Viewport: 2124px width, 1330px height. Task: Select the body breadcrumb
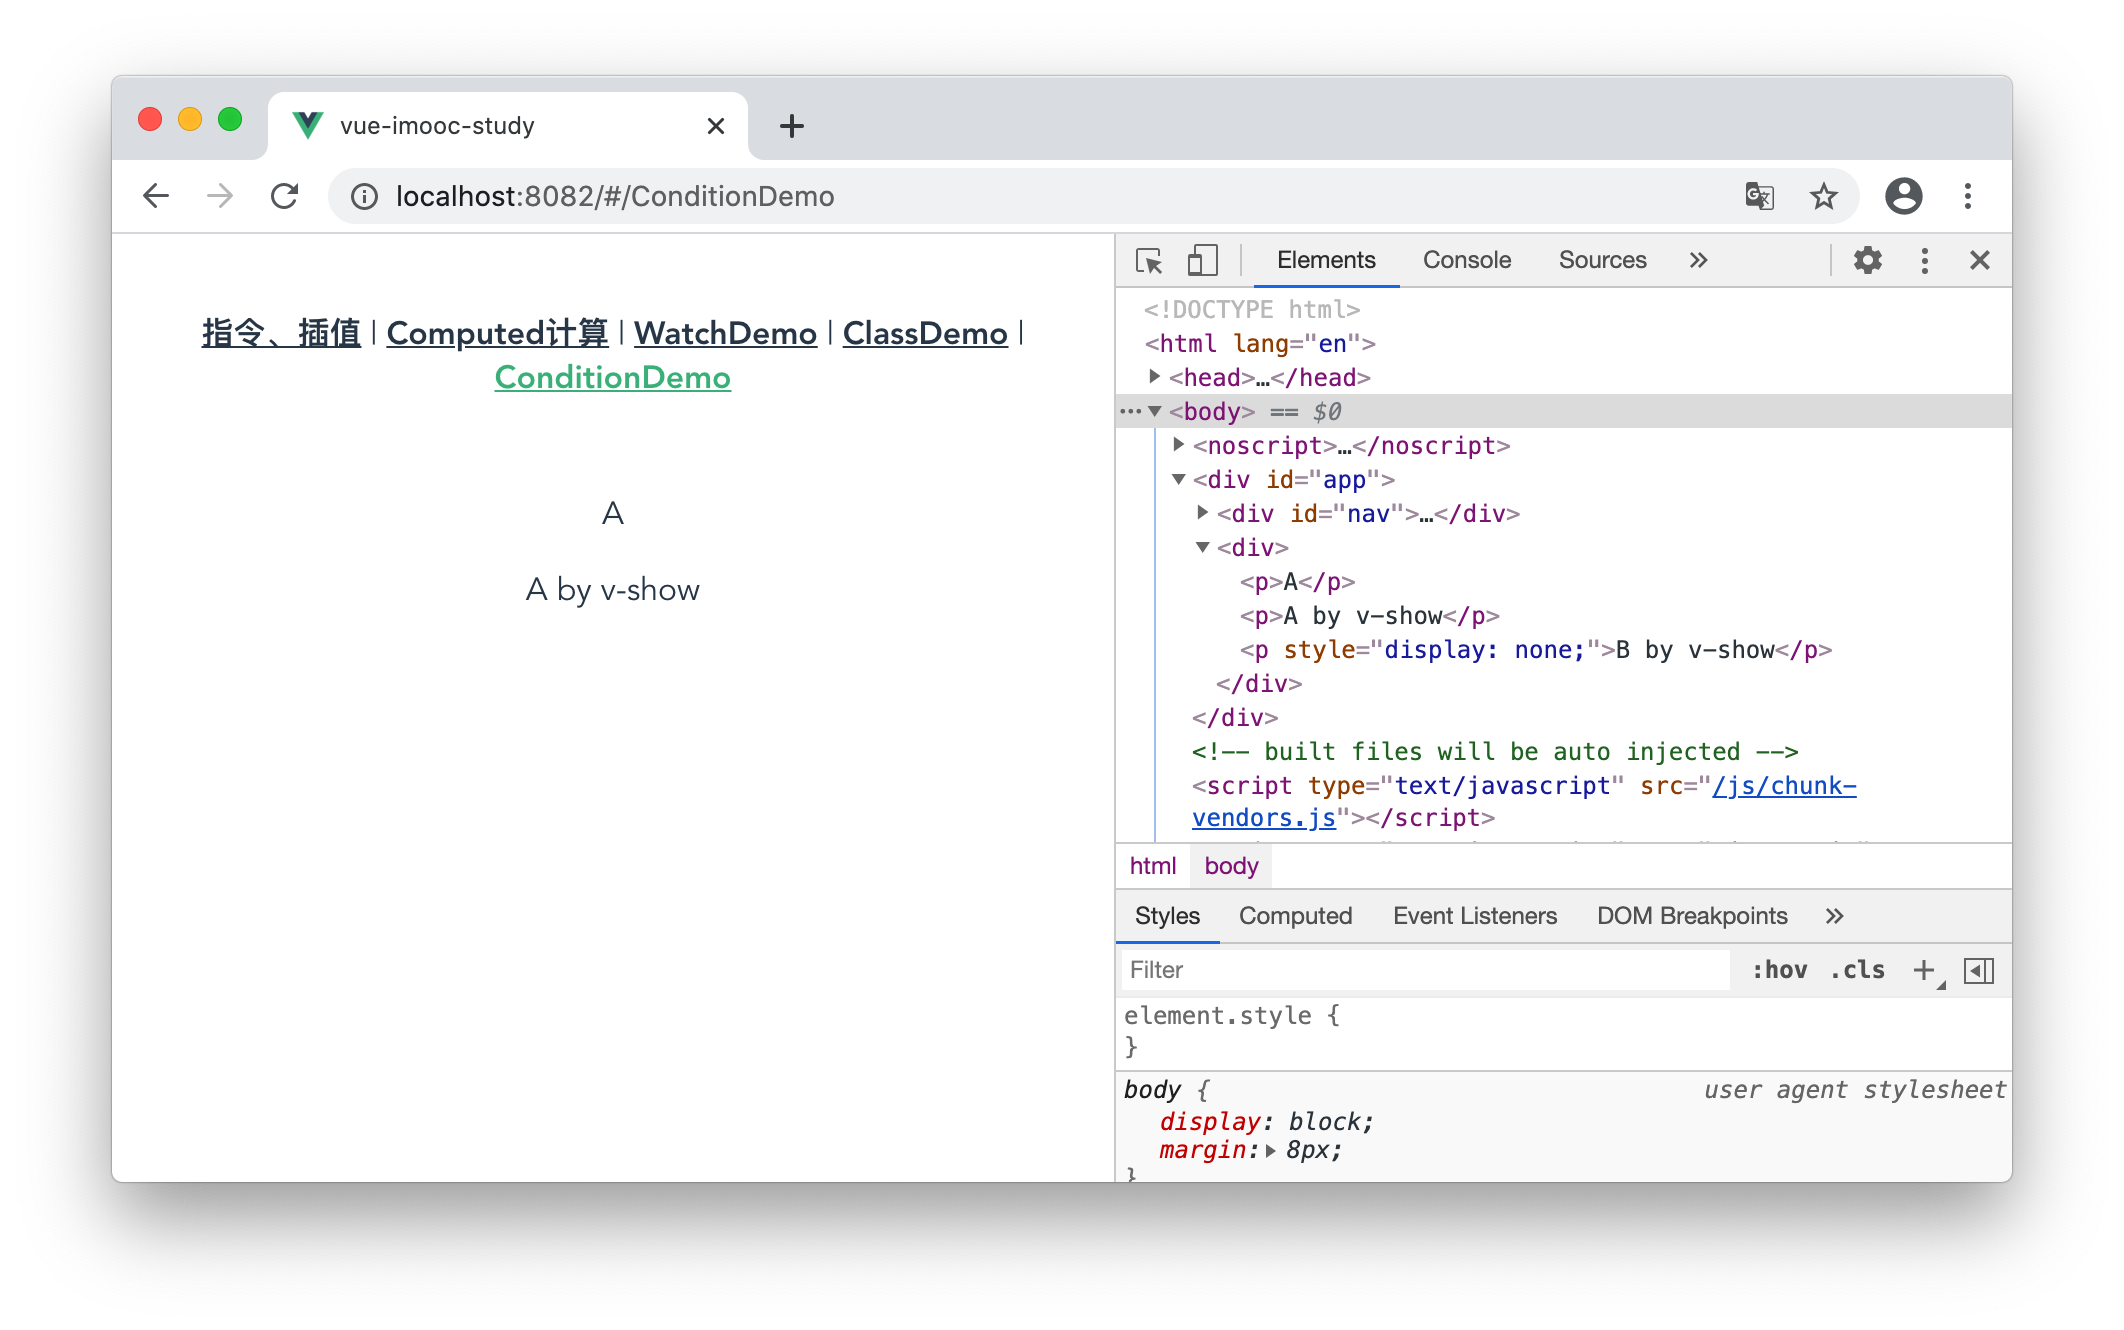[x=1231, y=866]
